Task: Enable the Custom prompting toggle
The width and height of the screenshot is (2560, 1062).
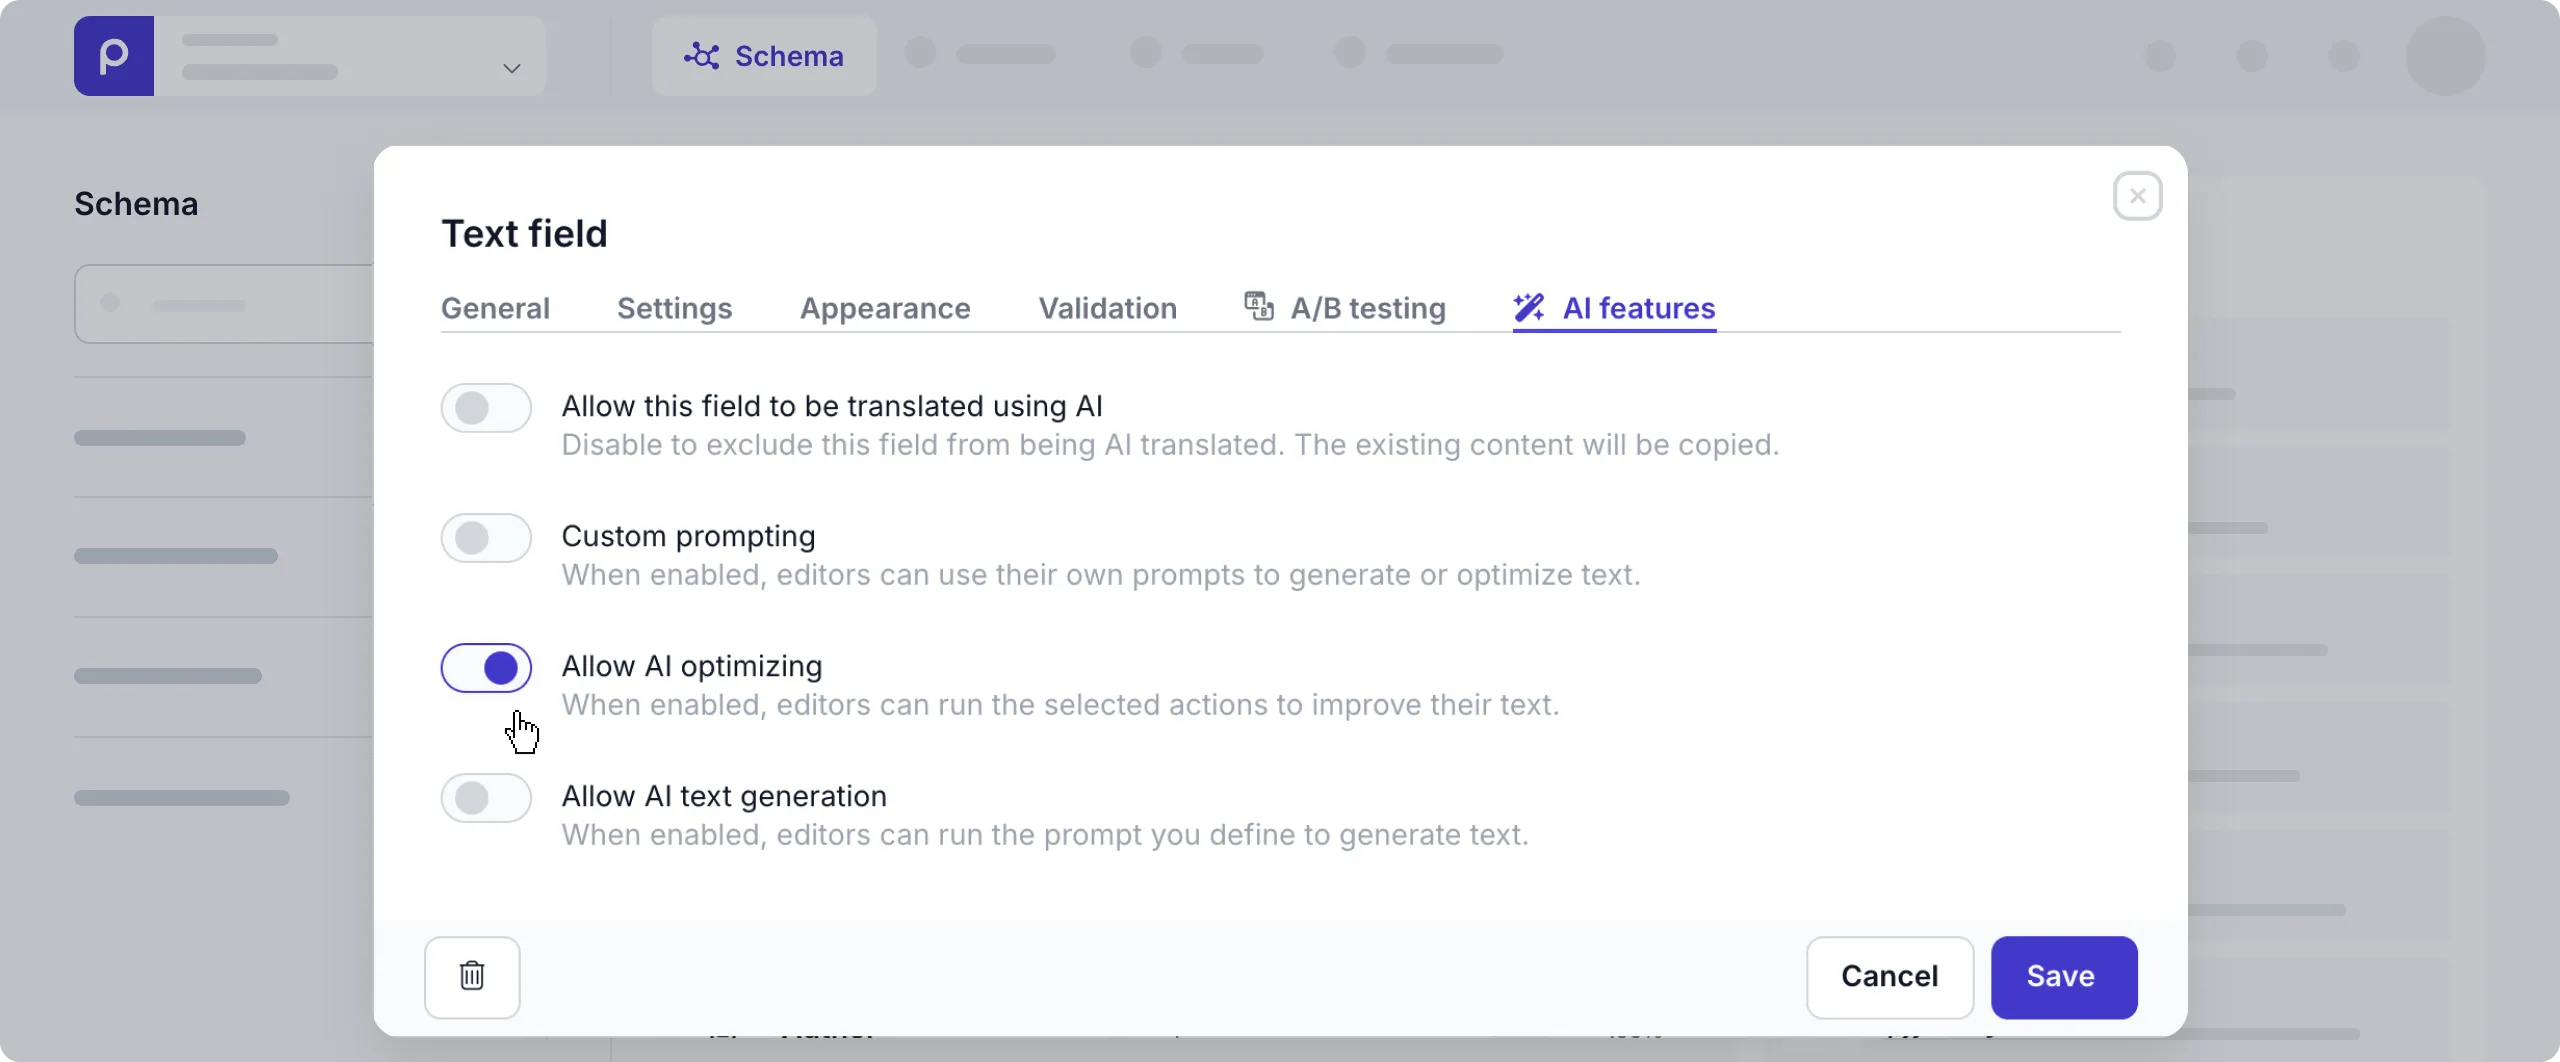Action: point(486,538)
